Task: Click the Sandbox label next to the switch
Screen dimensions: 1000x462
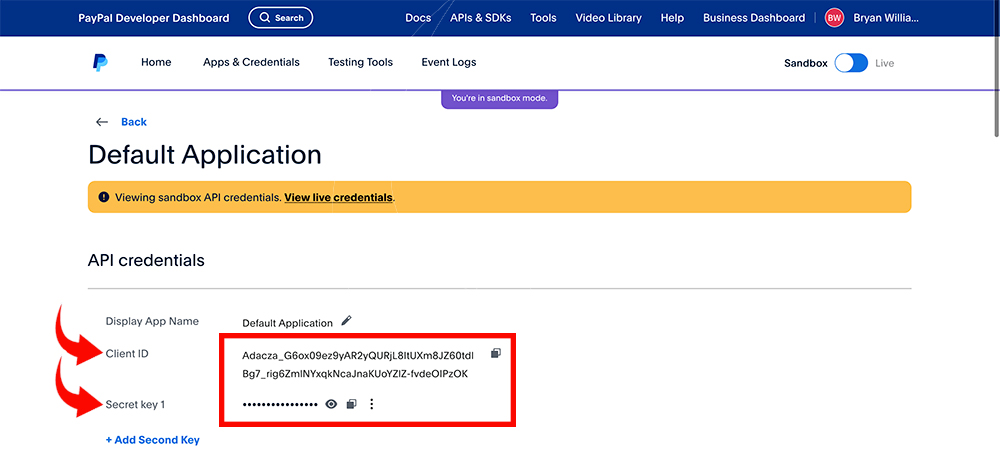Action: (806, 63)
